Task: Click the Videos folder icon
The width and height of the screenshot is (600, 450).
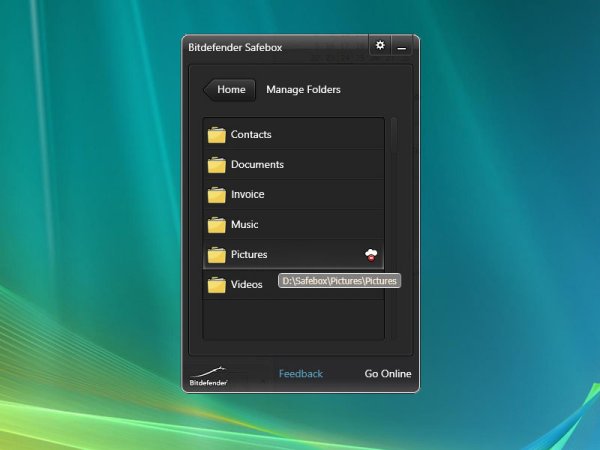Action: tap(217, 285)
